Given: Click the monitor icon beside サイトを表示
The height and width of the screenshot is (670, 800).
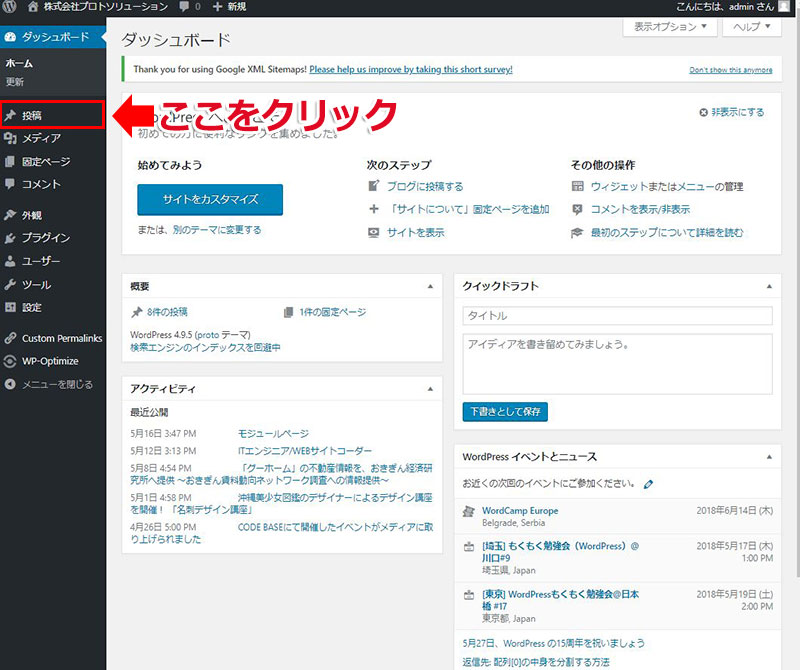Looking at the screenshot, I should tap(373, 233).
